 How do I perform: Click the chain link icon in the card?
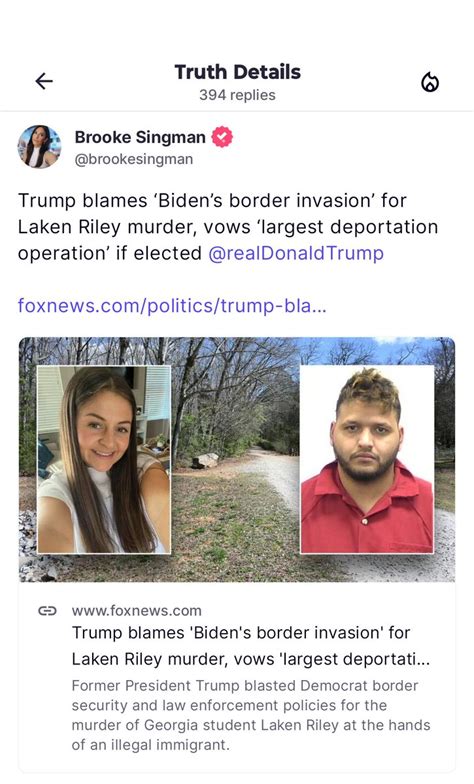pos(48,610)
